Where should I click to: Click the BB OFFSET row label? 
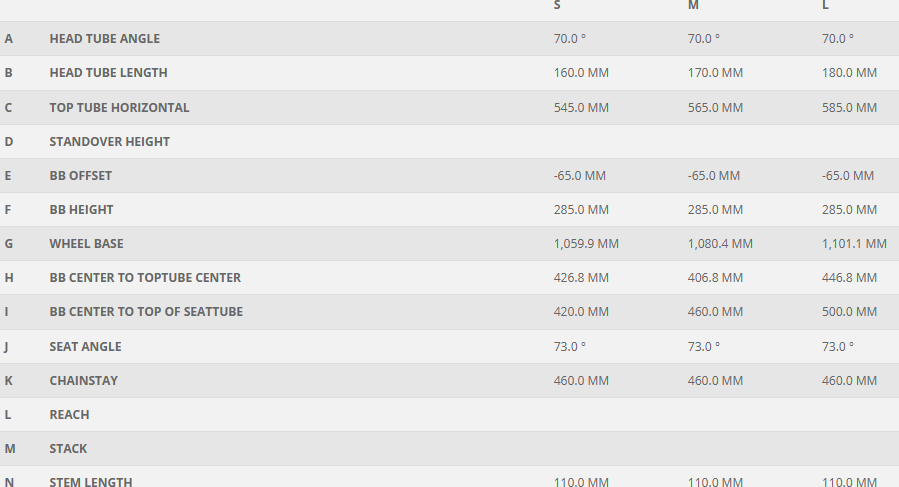click(80, 175)
